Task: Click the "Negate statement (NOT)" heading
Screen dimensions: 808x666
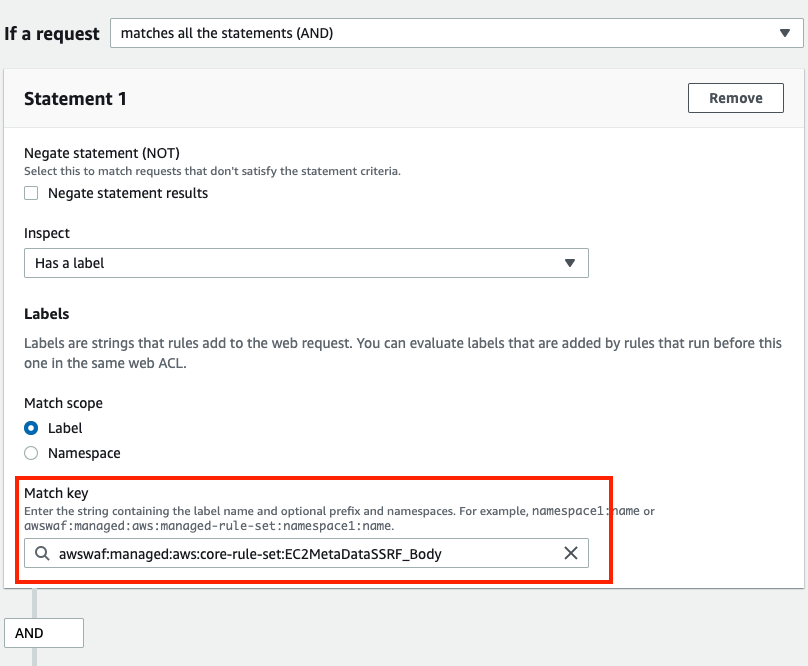Action: point(101,153)
